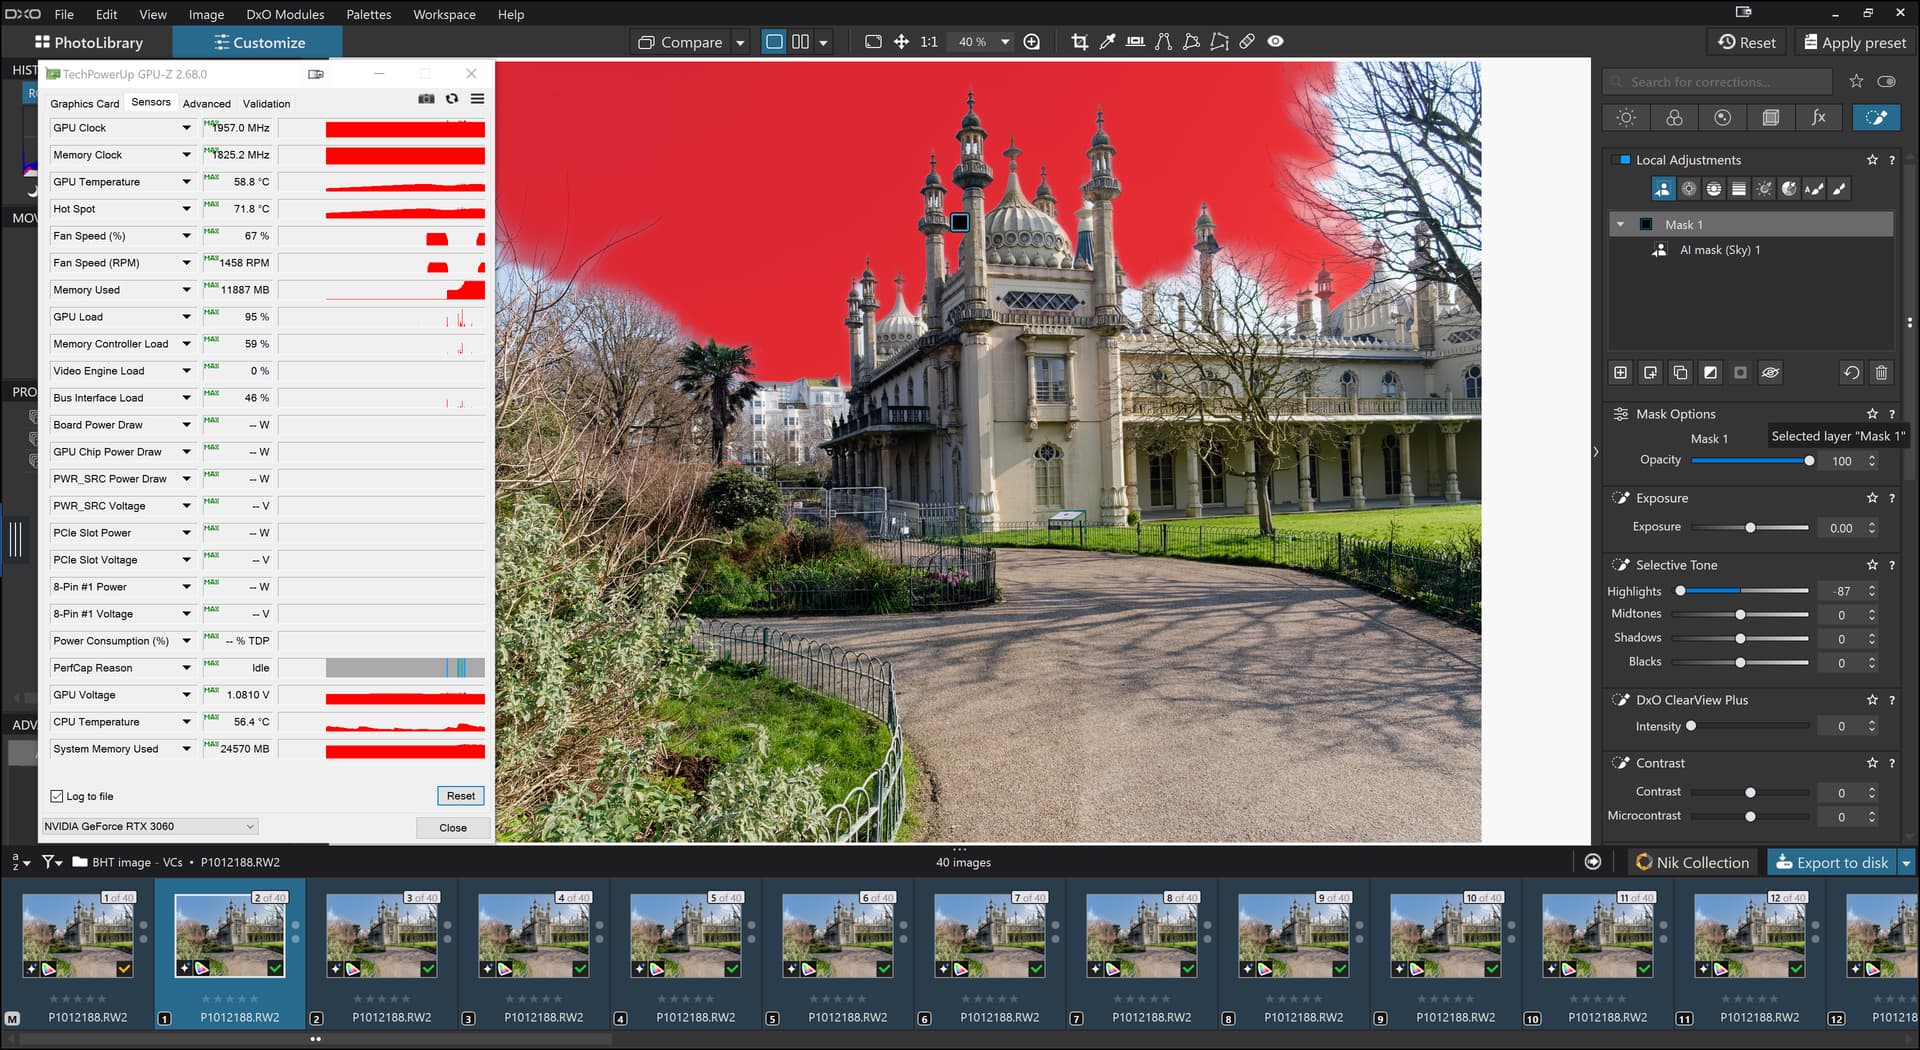Open the NVIDIA GeForce RTX 3060 selector
Screen dimensions: 1920x1050
click(150, 827)
